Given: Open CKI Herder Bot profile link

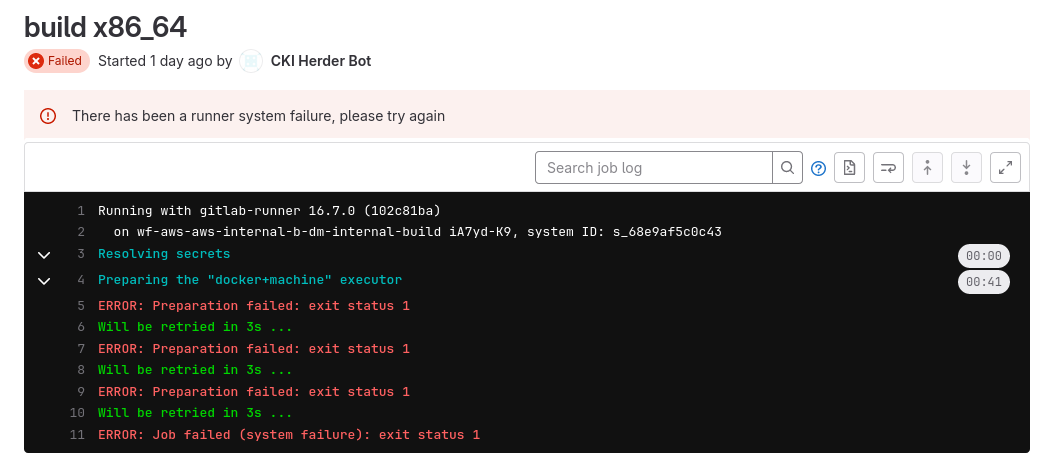Looking at the screenshot, I should pyautogui.click(x=321, y=61).
